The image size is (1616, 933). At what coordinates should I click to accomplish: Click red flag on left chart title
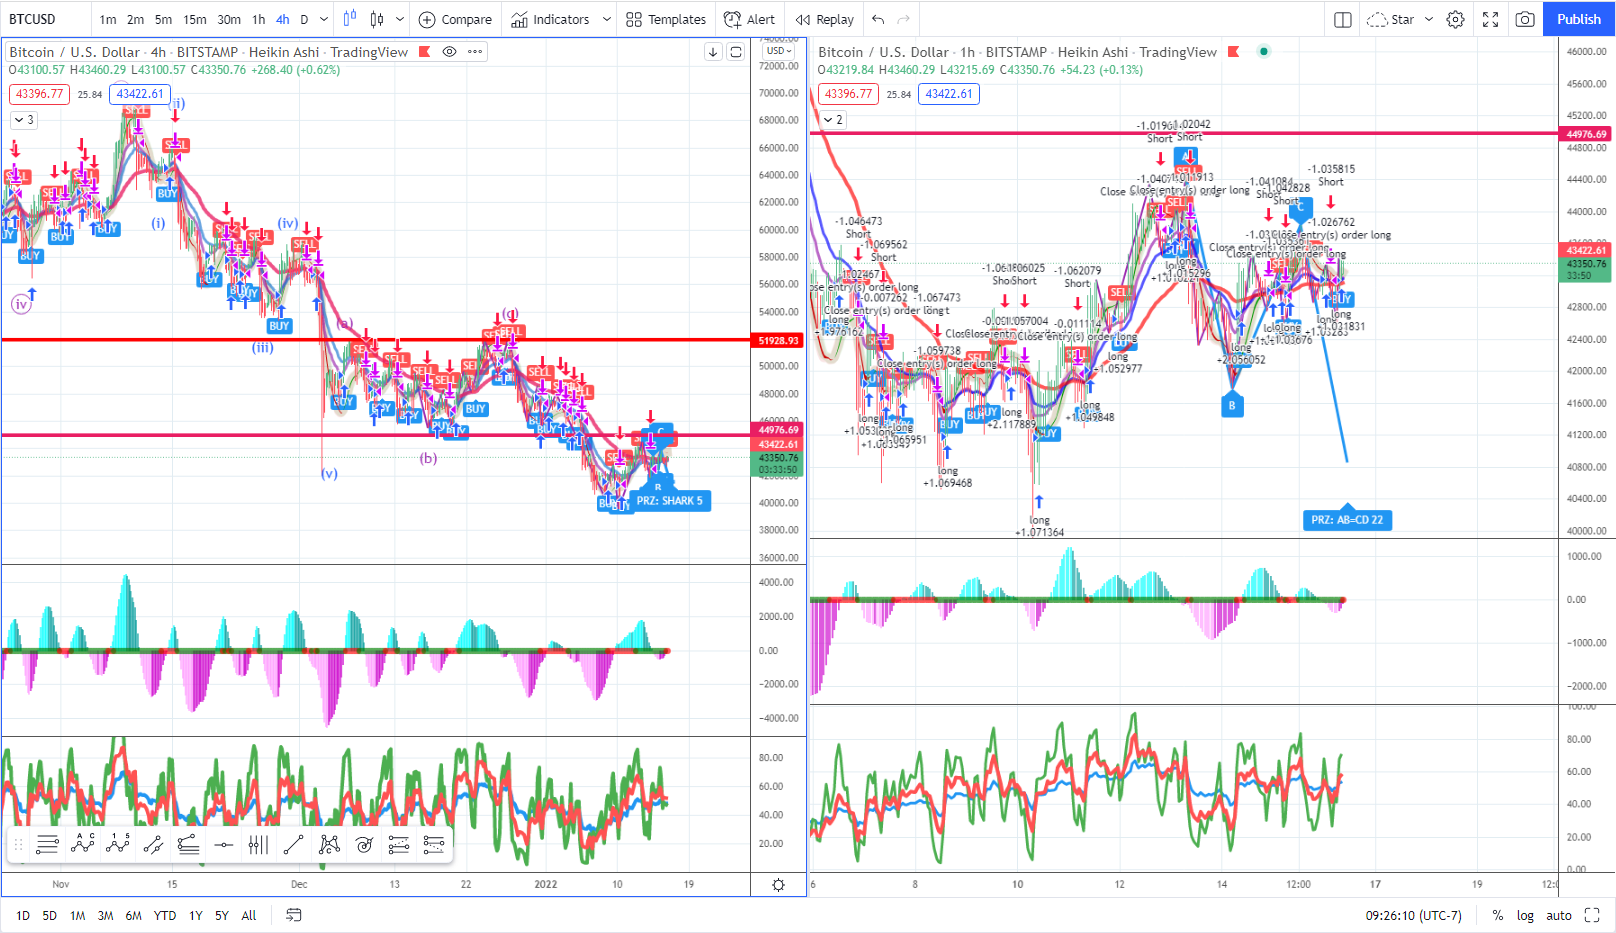[x=425, y=52]
